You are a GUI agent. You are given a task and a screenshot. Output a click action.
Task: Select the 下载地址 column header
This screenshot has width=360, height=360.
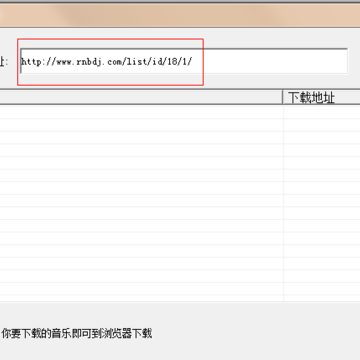(x=322, y=97)
